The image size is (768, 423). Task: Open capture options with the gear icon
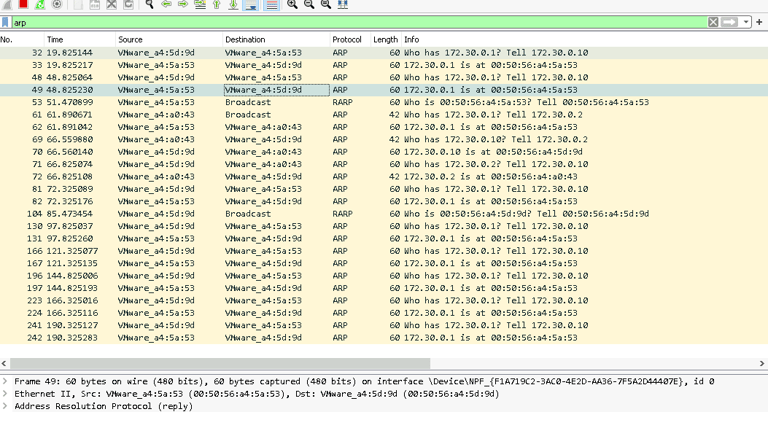[x=57, y=4]
